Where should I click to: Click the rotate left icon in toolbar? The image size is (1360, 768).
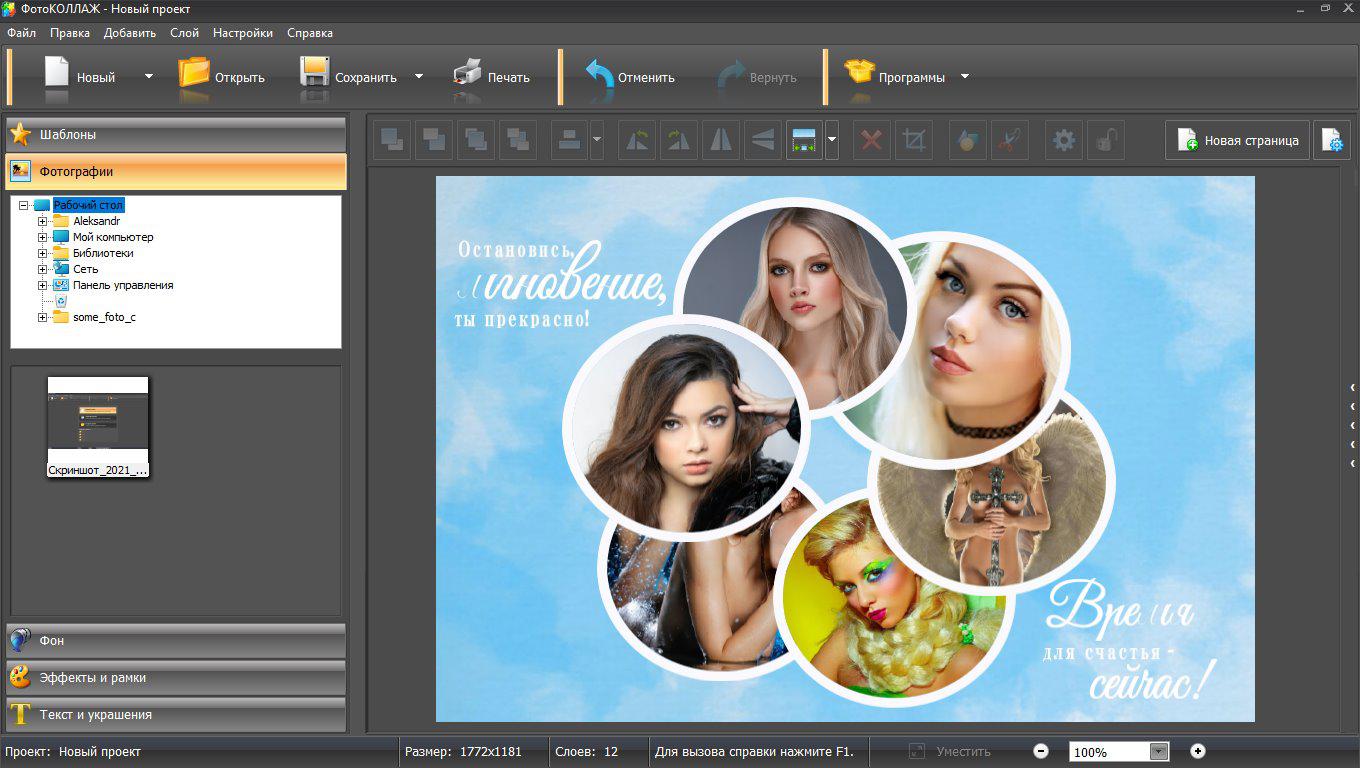click(636, 141)
